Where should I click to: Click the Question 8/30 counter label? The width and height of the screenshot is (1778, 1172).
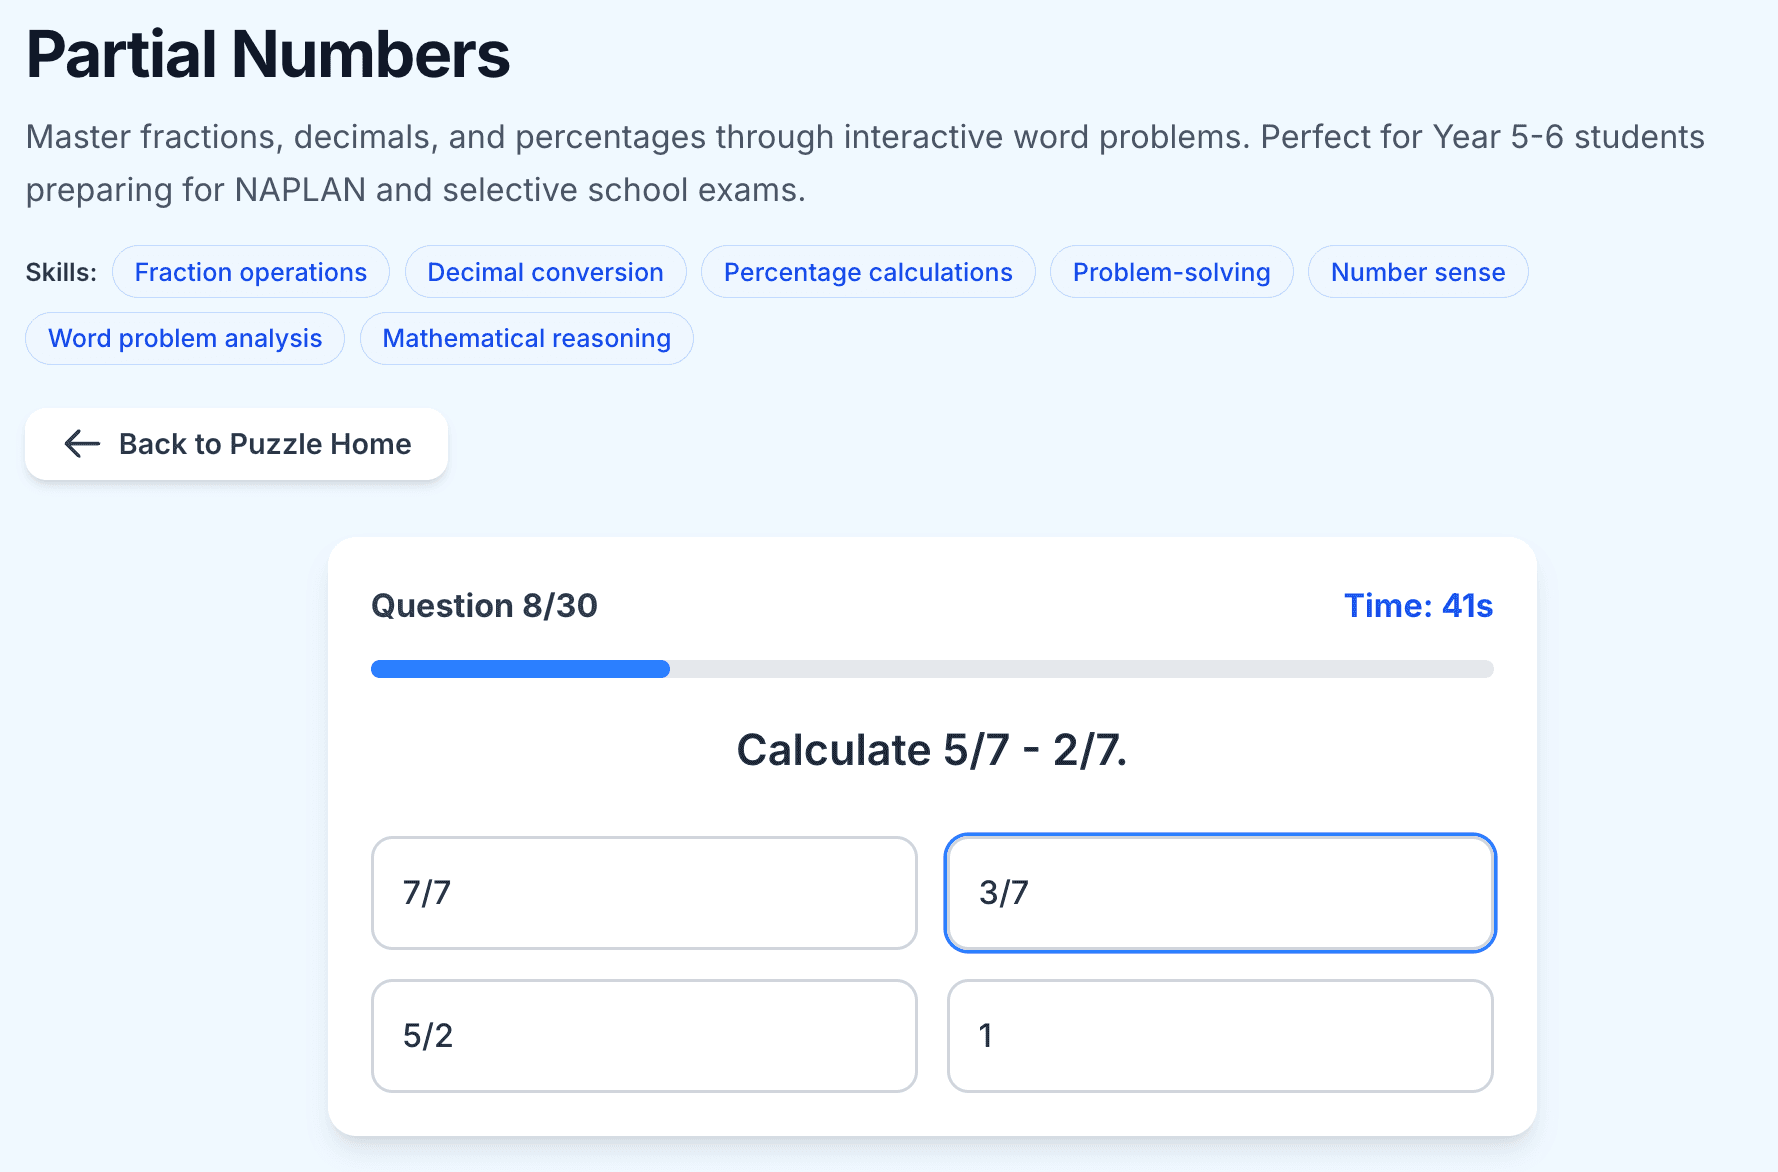[484, 605]
